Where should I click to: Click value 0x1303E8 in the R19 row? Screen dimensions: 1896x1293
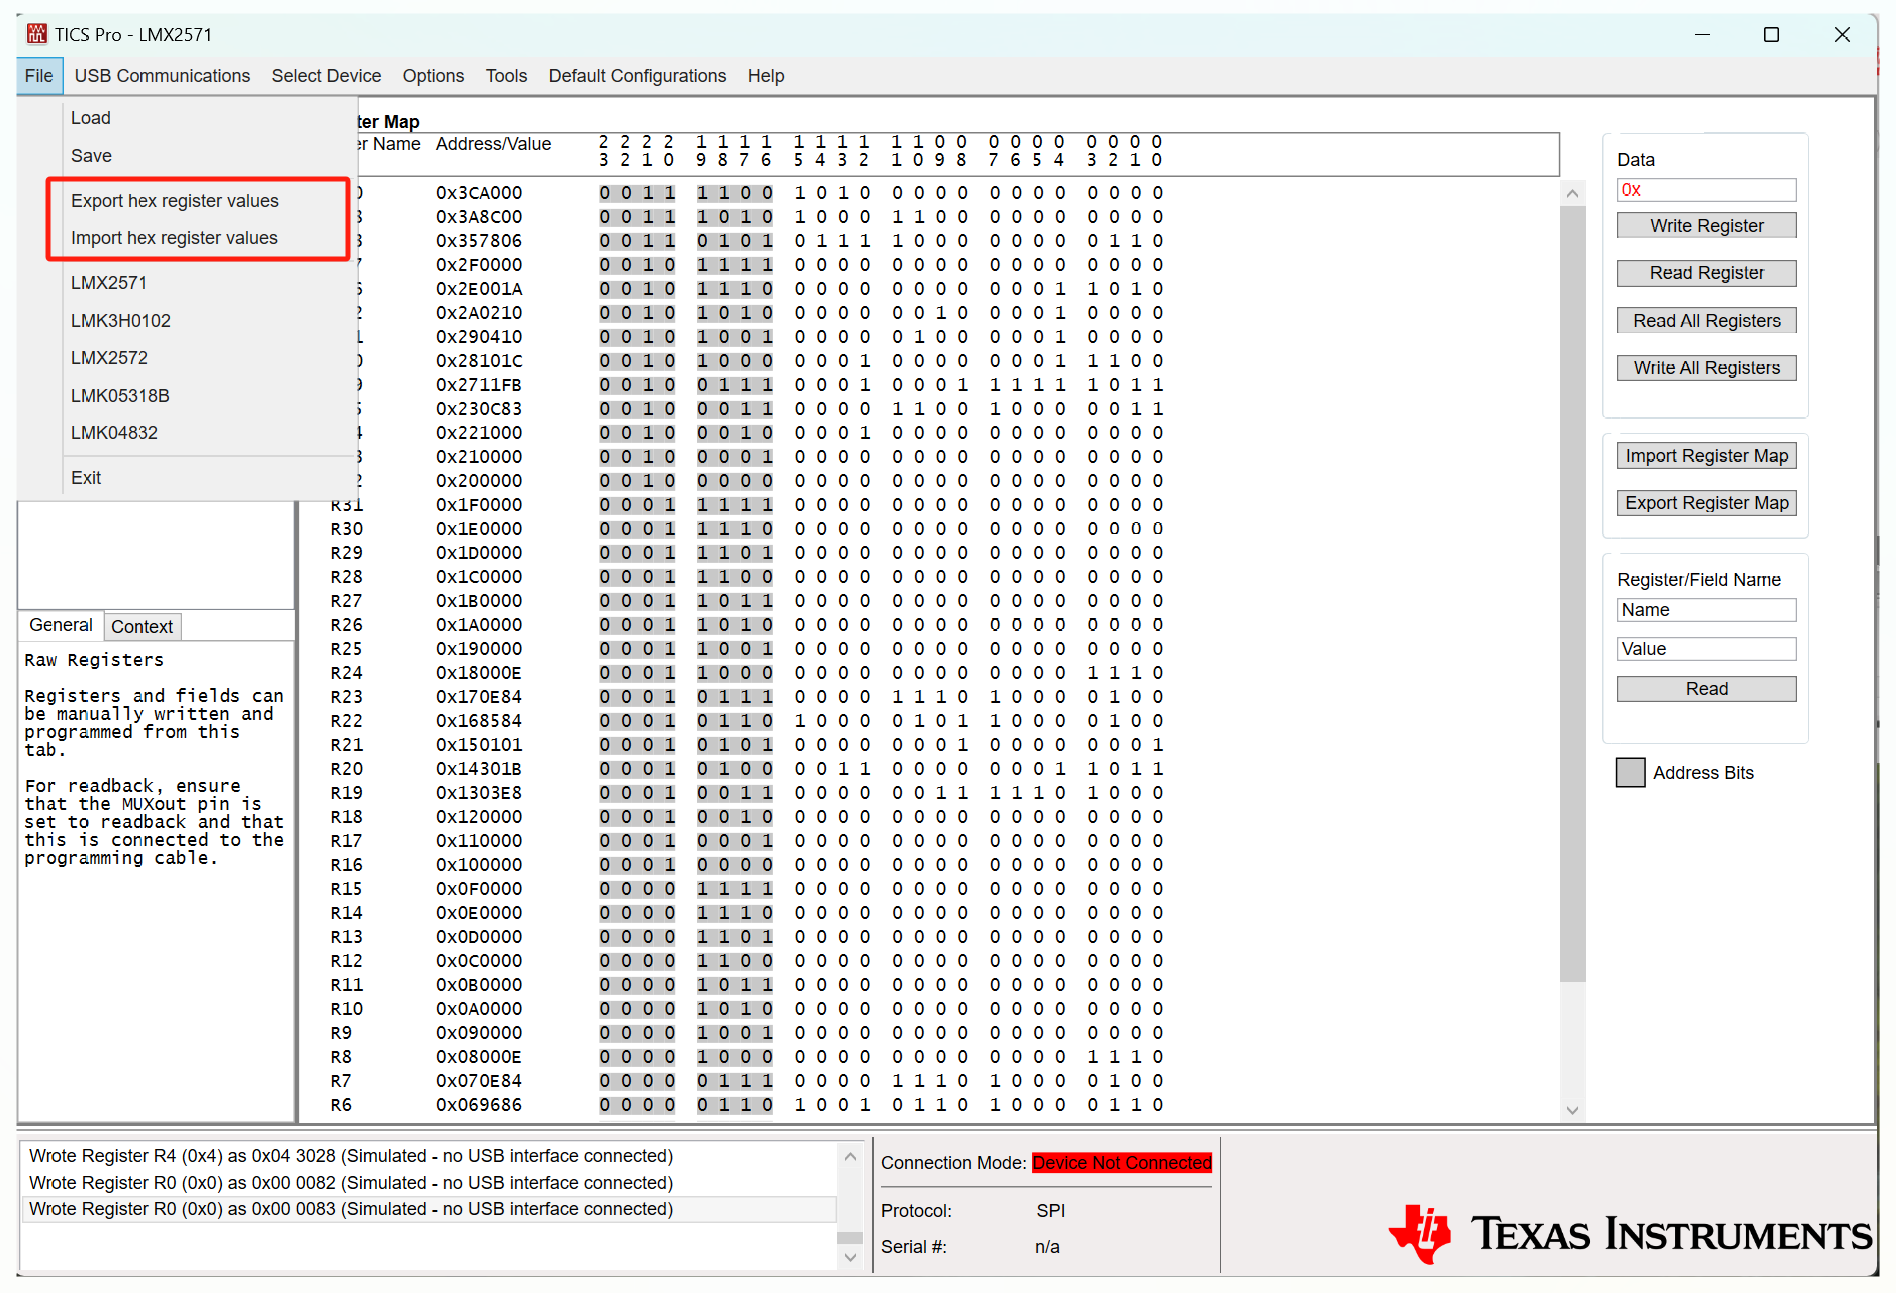point(479,793)
